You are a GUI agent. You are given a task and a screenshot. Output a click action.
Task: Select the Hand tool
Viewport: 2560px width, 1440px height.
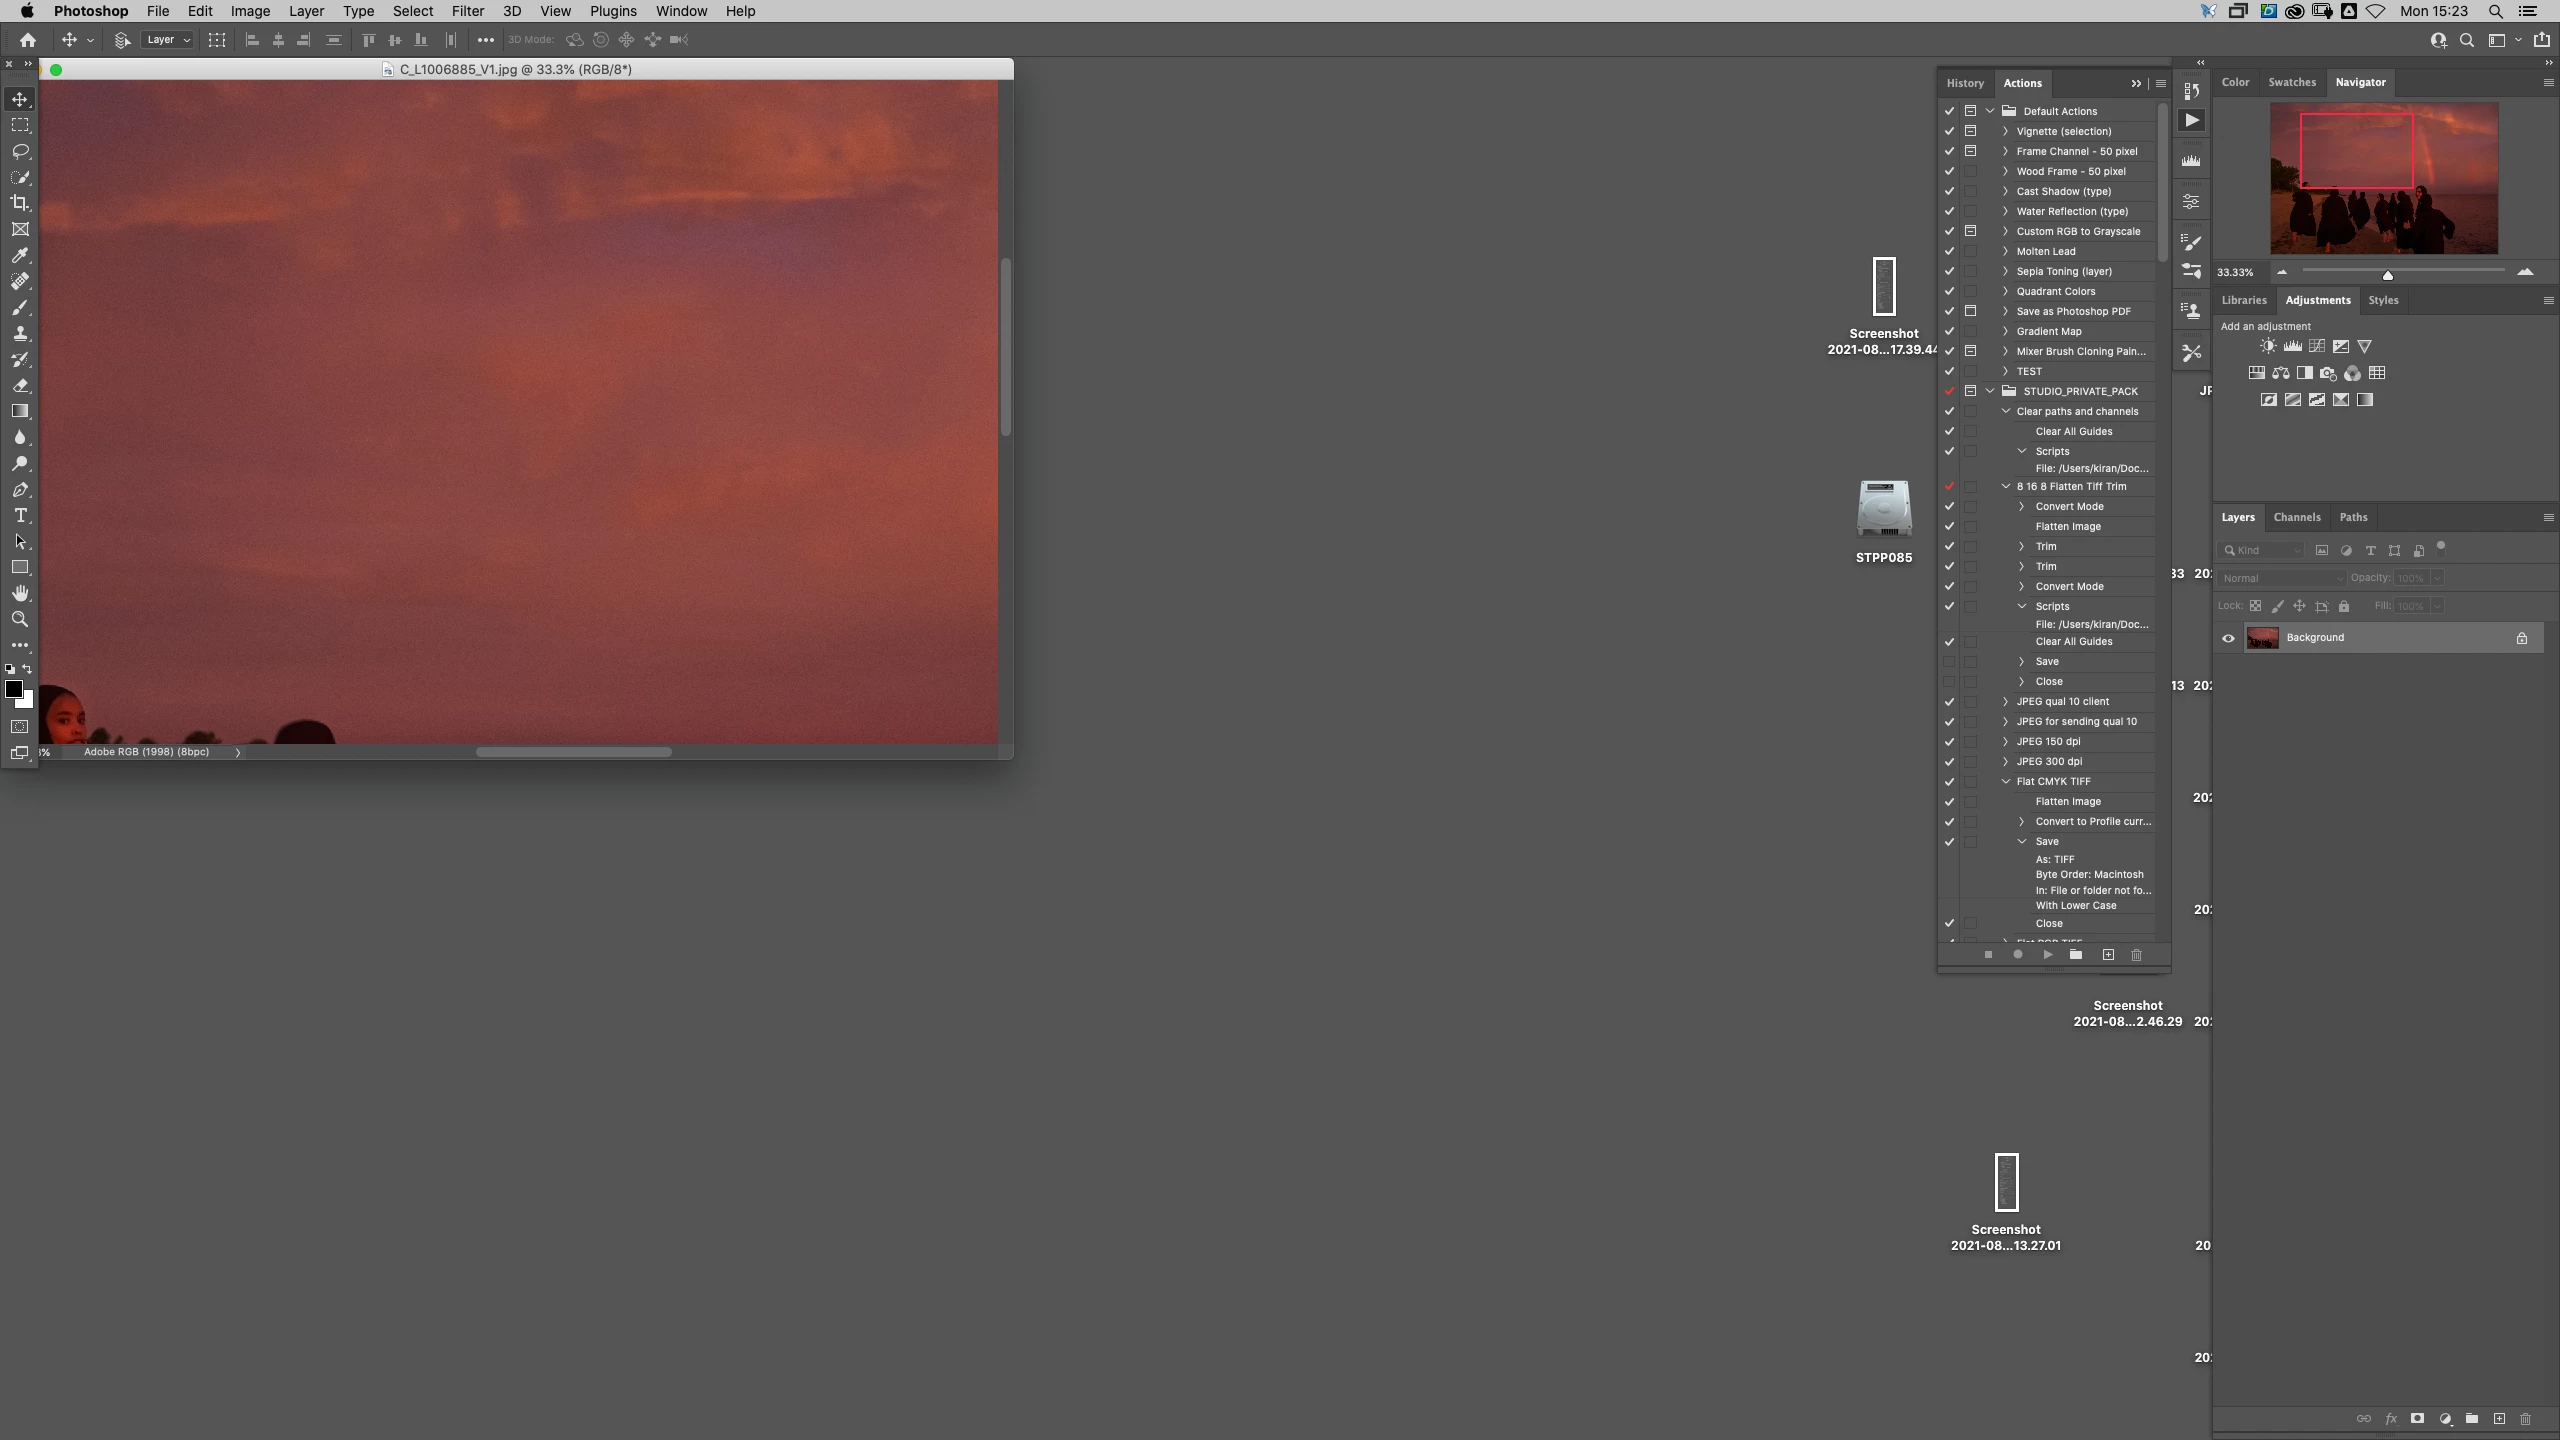click(20, 593)
